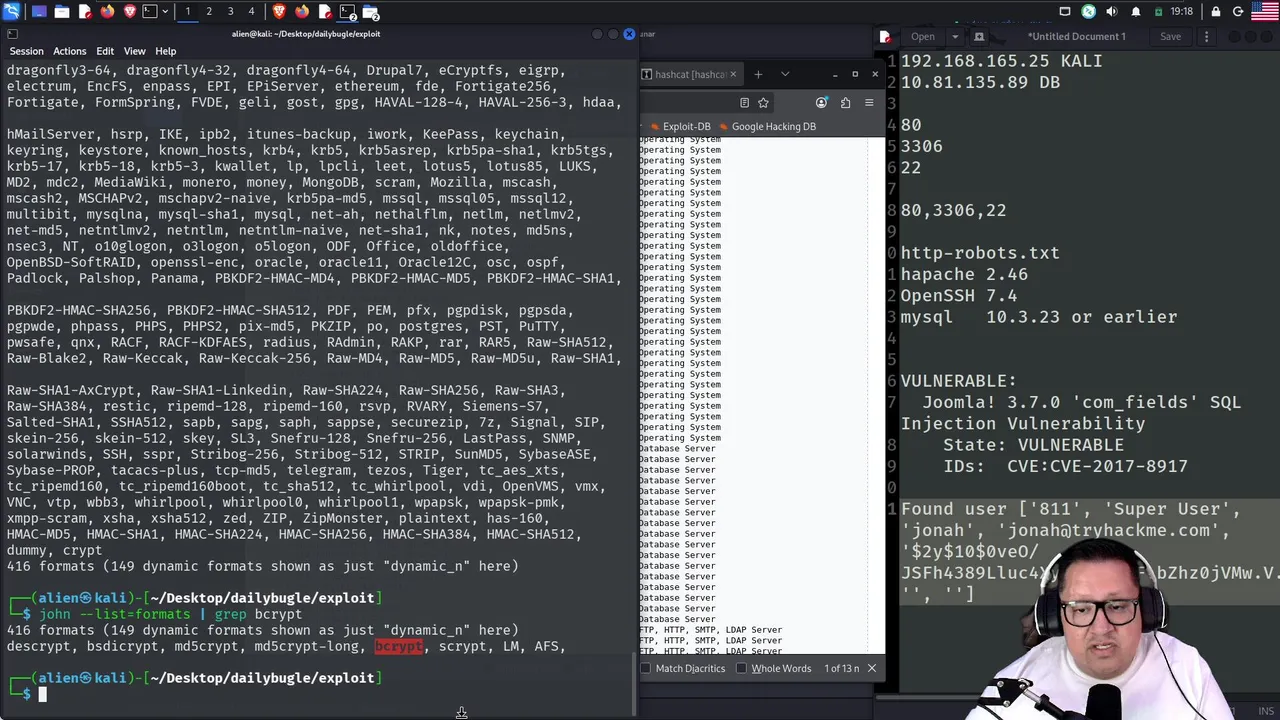Click the file manager icon in the panel launchers
The width and height of the screenshot is (1280, 720).
[61, 11]
